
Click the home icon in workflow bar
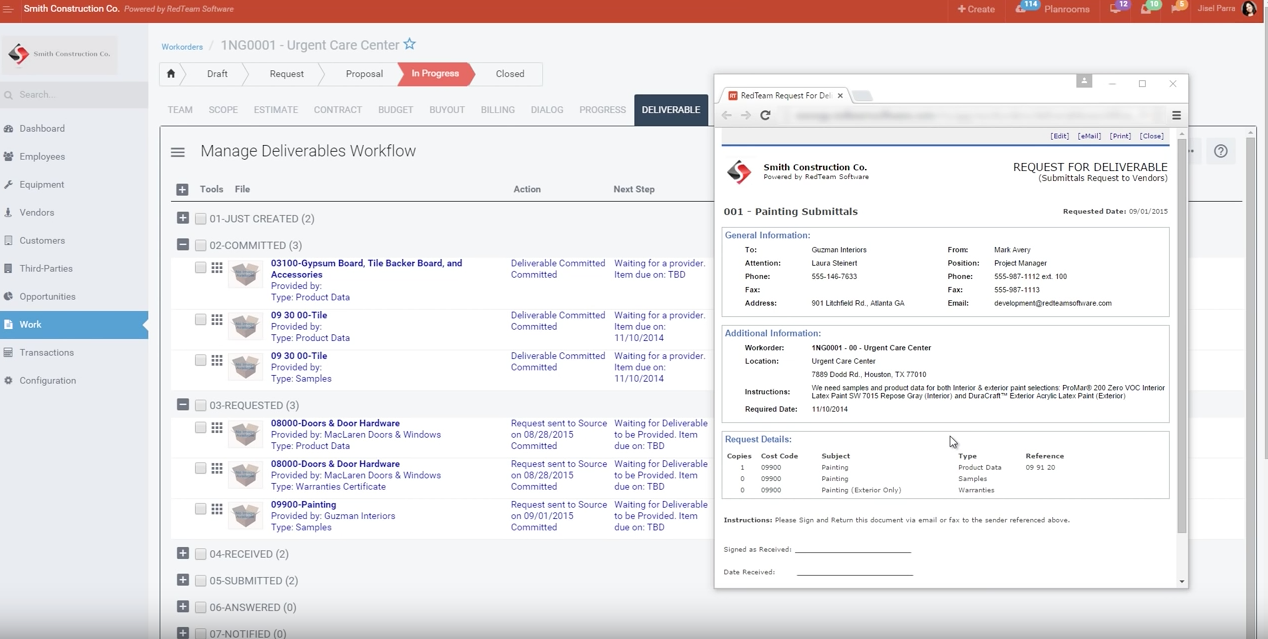point(171,74)
